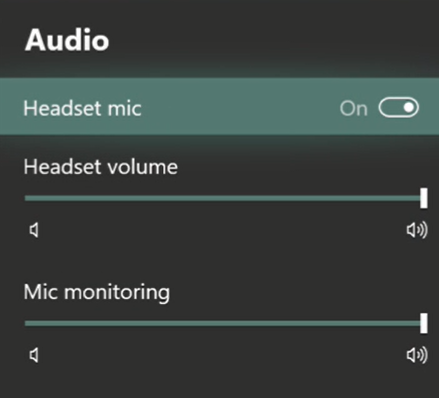Click the loud speaker icon below Headset volume
Image resolution: width=439 pixels, height=398 pixels.
pos(417,230)
